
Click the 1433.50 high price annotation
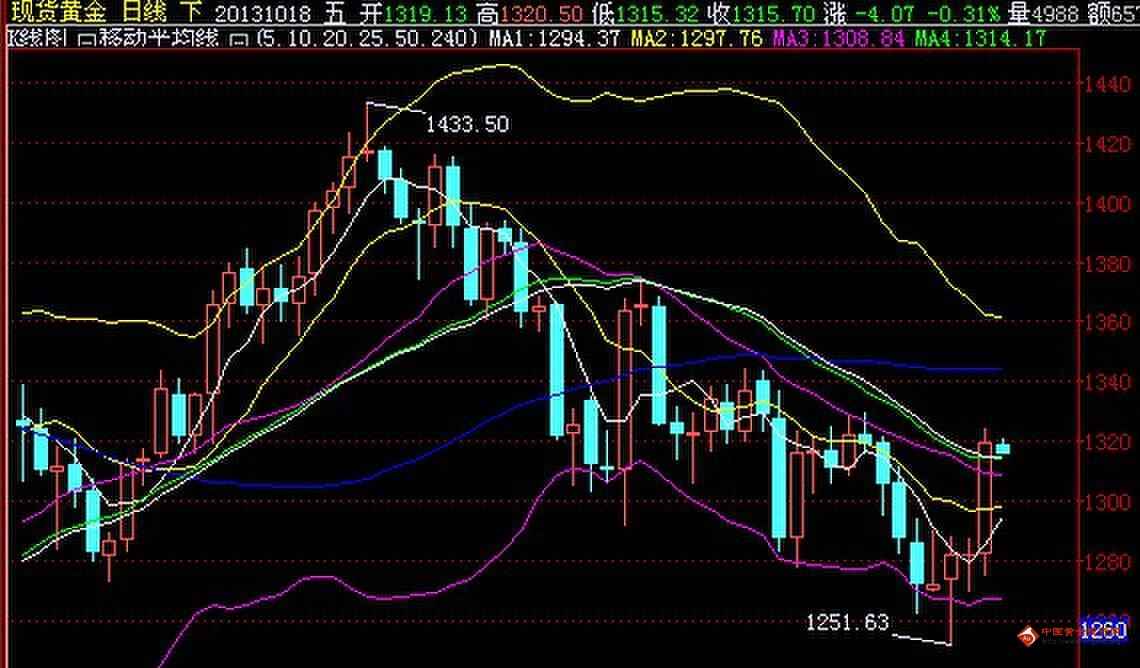467,124
